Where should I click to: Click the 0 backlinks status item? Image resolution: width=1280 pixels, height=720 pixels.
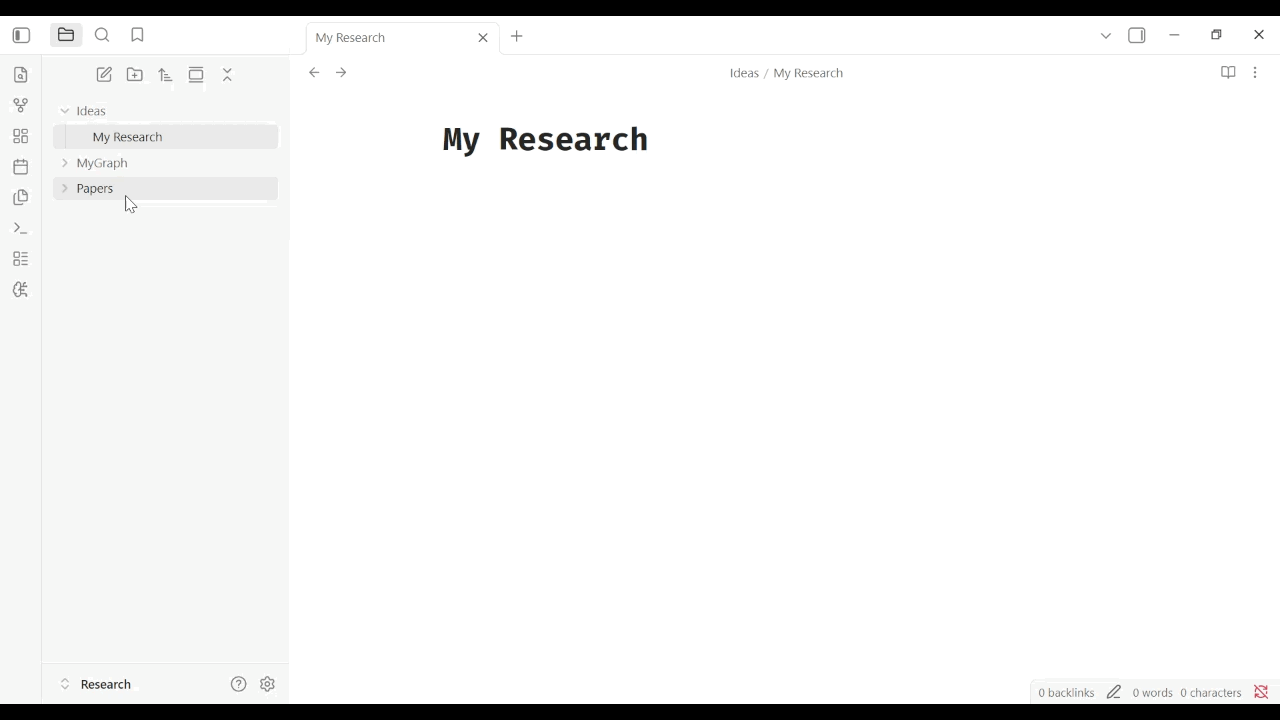(1066, 692)
